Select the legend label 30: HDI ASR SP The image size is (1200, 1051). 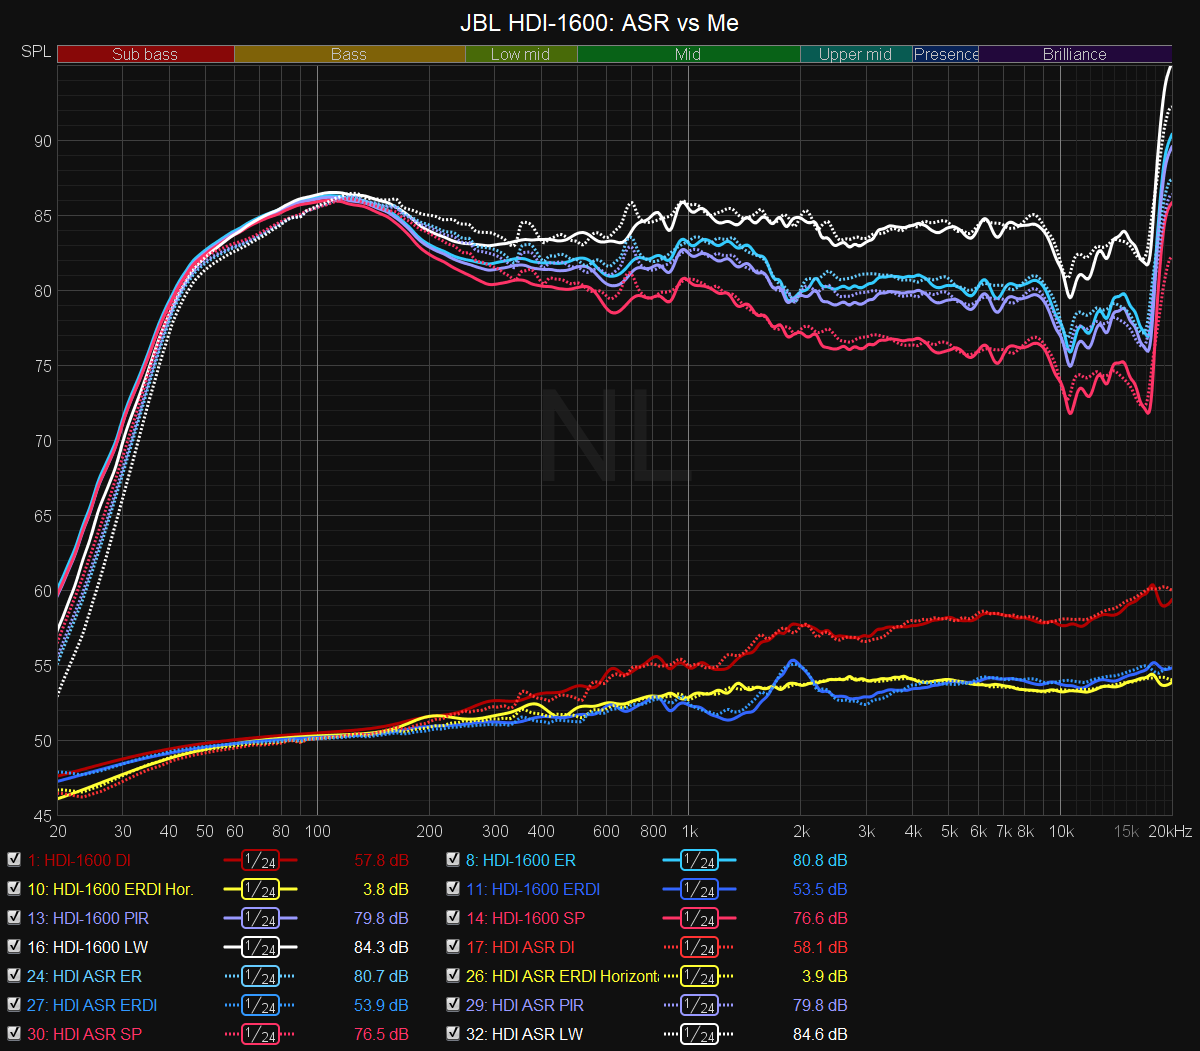[85, 1034]
